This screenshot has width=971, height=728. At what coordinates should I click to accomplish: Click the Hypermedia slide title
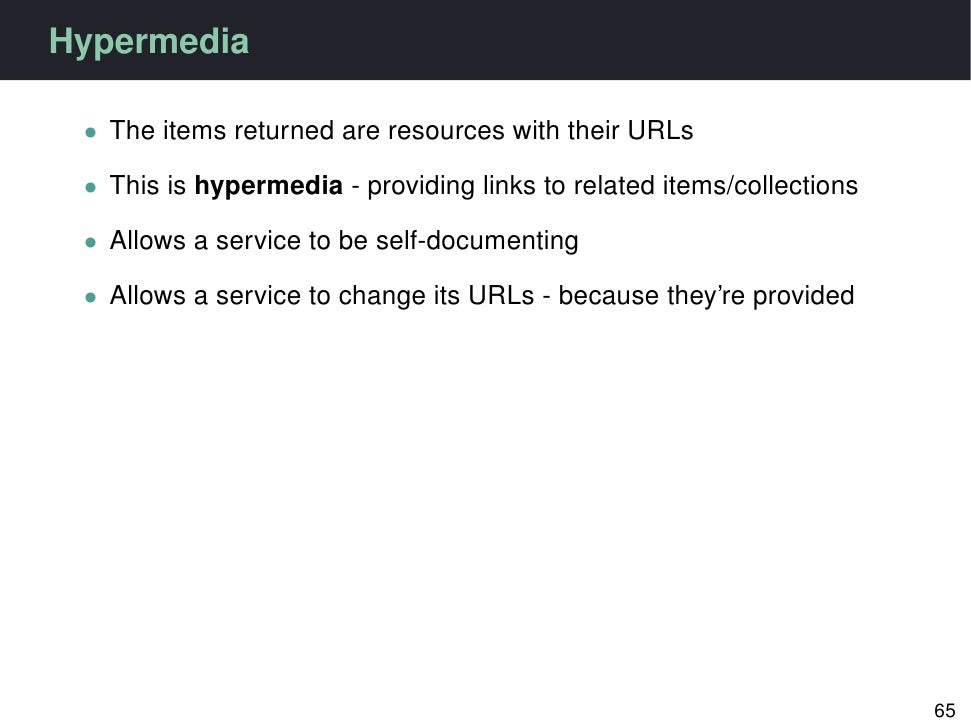click(149, 42)
